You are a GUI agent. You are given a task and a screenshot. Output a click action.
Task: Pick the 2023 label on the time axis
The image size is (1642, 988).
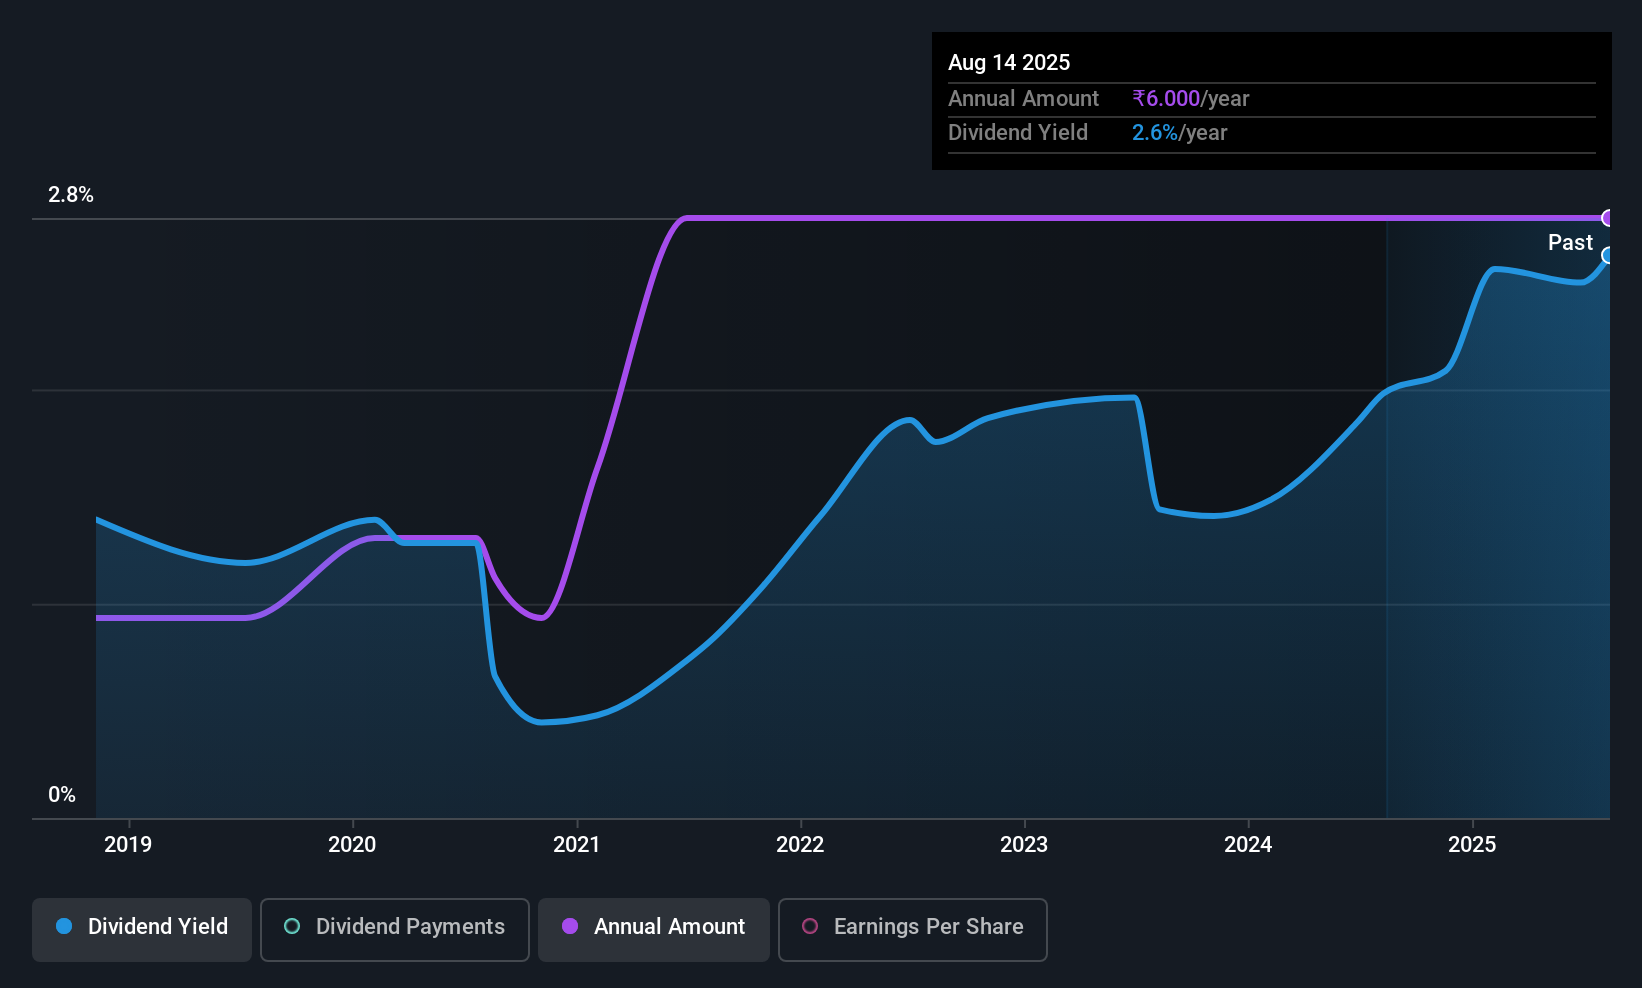pos(1024,845)
